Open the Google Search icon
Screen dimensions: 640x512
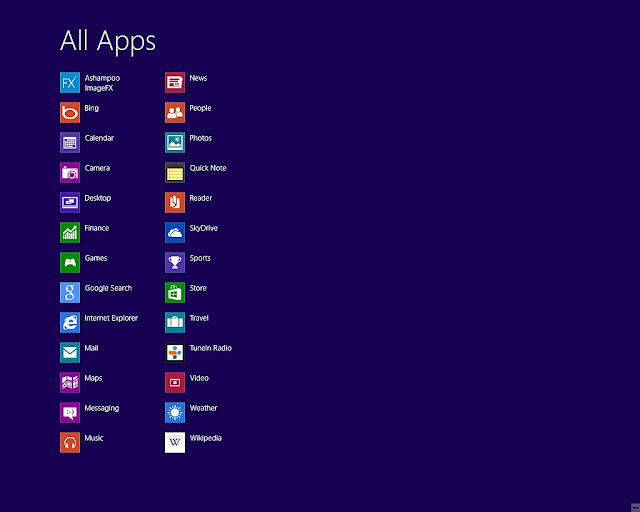70,292
